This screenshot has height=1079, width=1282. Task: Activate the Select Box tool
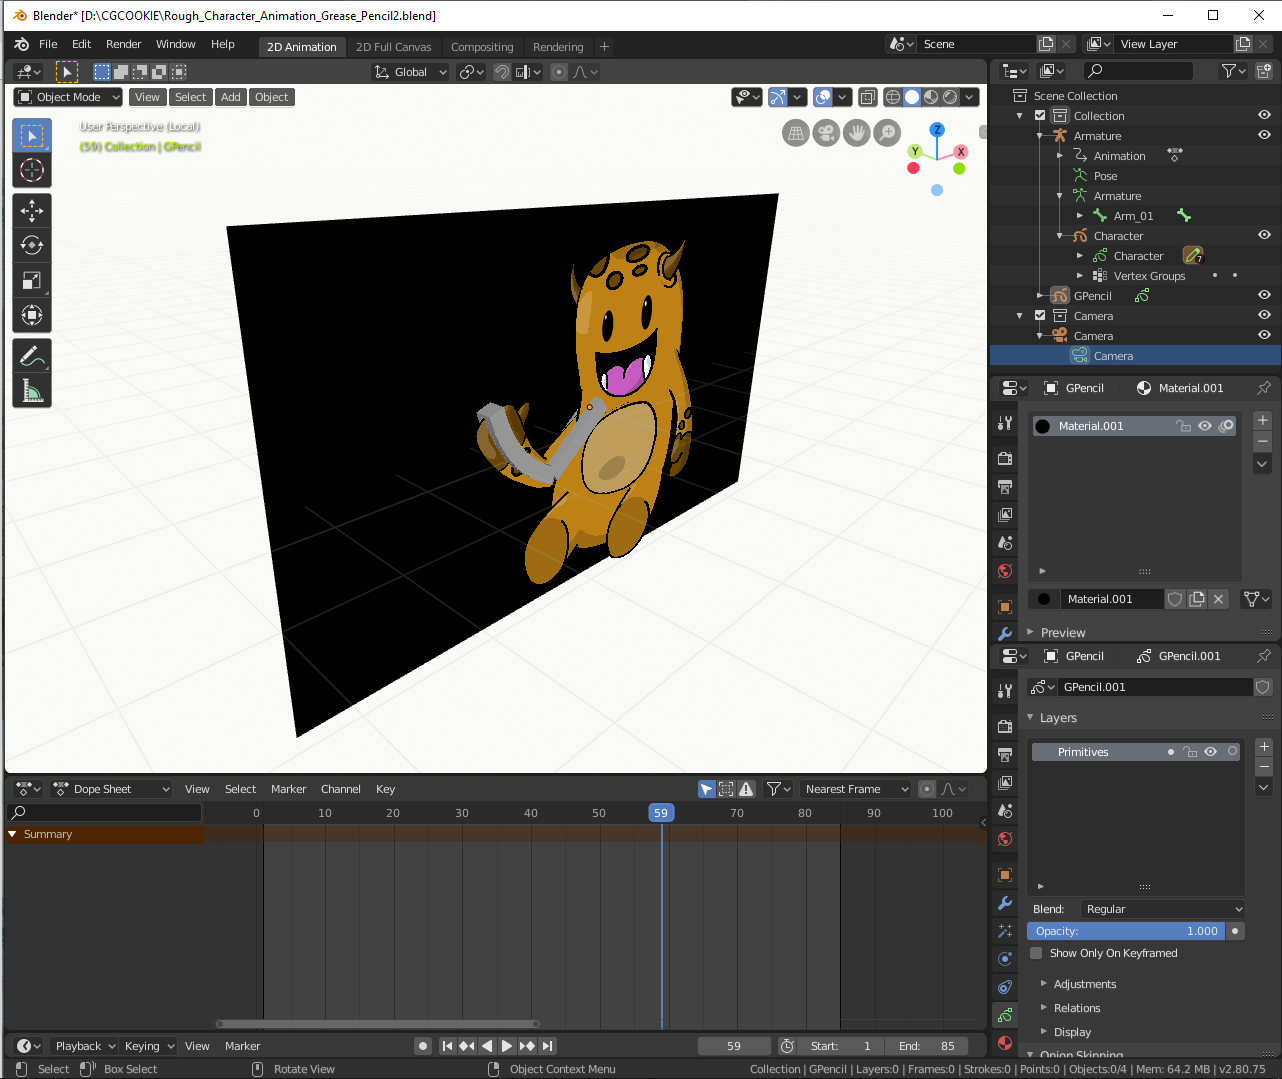[x=32, y=135]
